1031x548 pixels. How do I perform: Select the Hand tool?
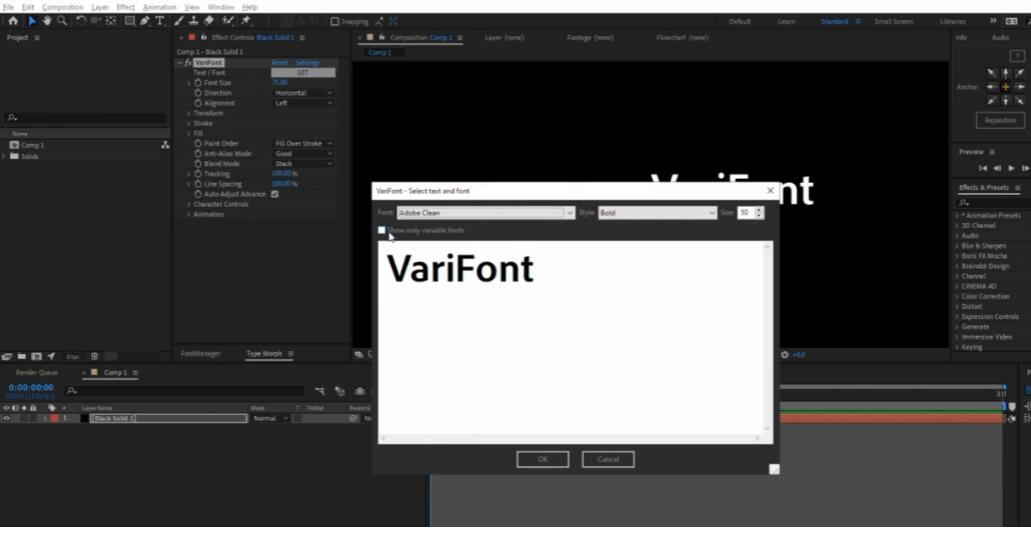(47, 21)
